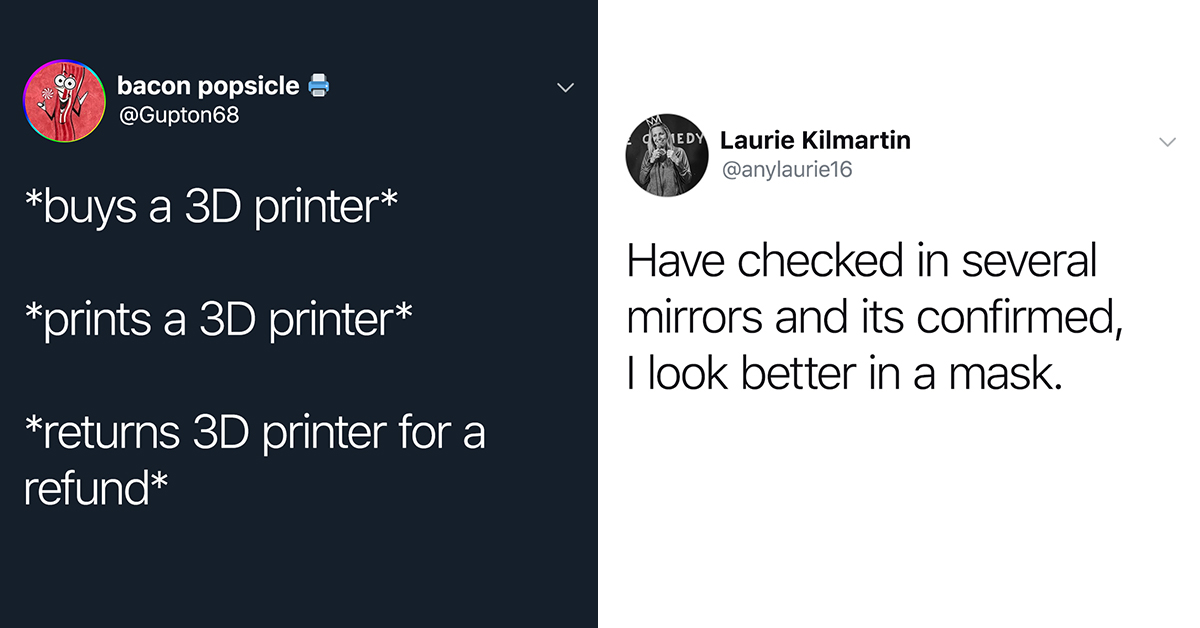The image size is (1200, 628).
Task: Click the word "refund*" on the last line
Action: (x=95, y=489)
